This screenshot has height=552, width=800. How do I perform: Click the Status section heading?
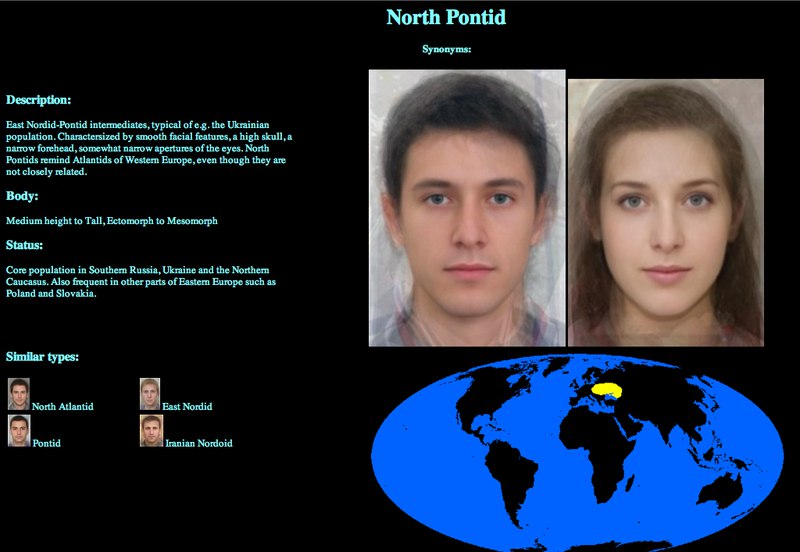point(25,245)
